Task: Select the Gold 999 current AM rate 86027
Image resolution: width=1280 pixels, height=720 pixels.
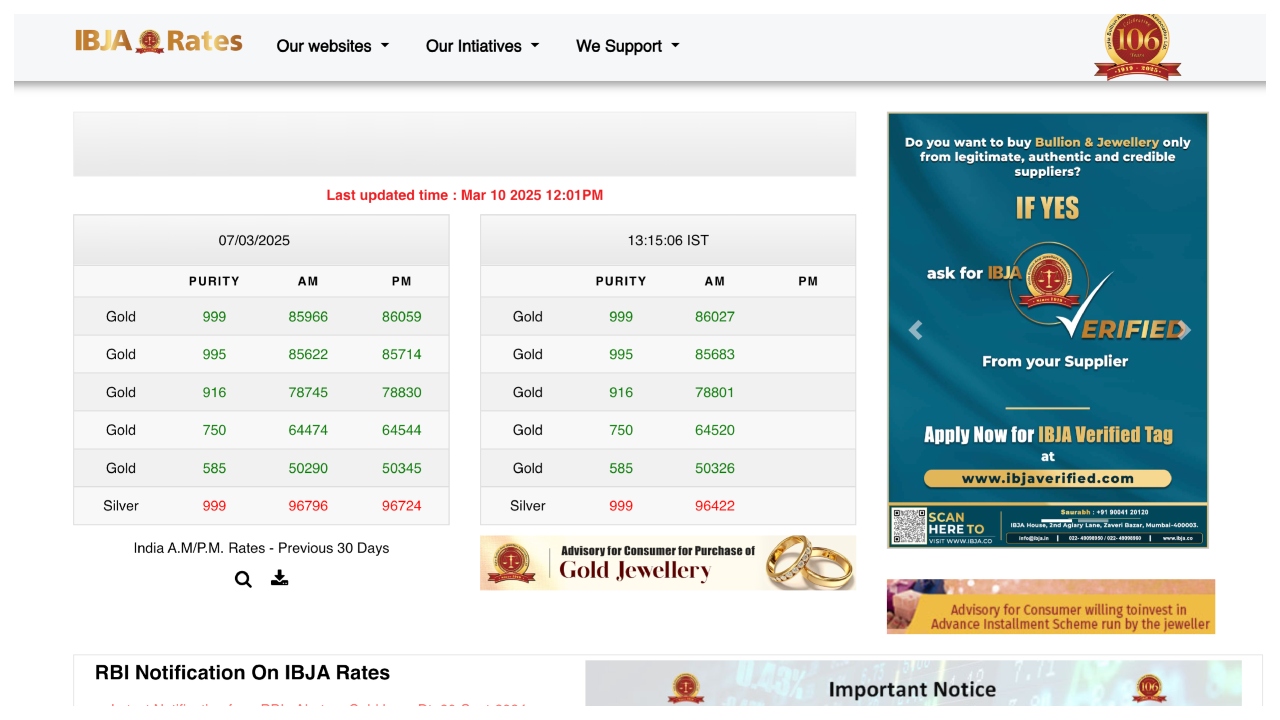Action: [x=714, y=317]
